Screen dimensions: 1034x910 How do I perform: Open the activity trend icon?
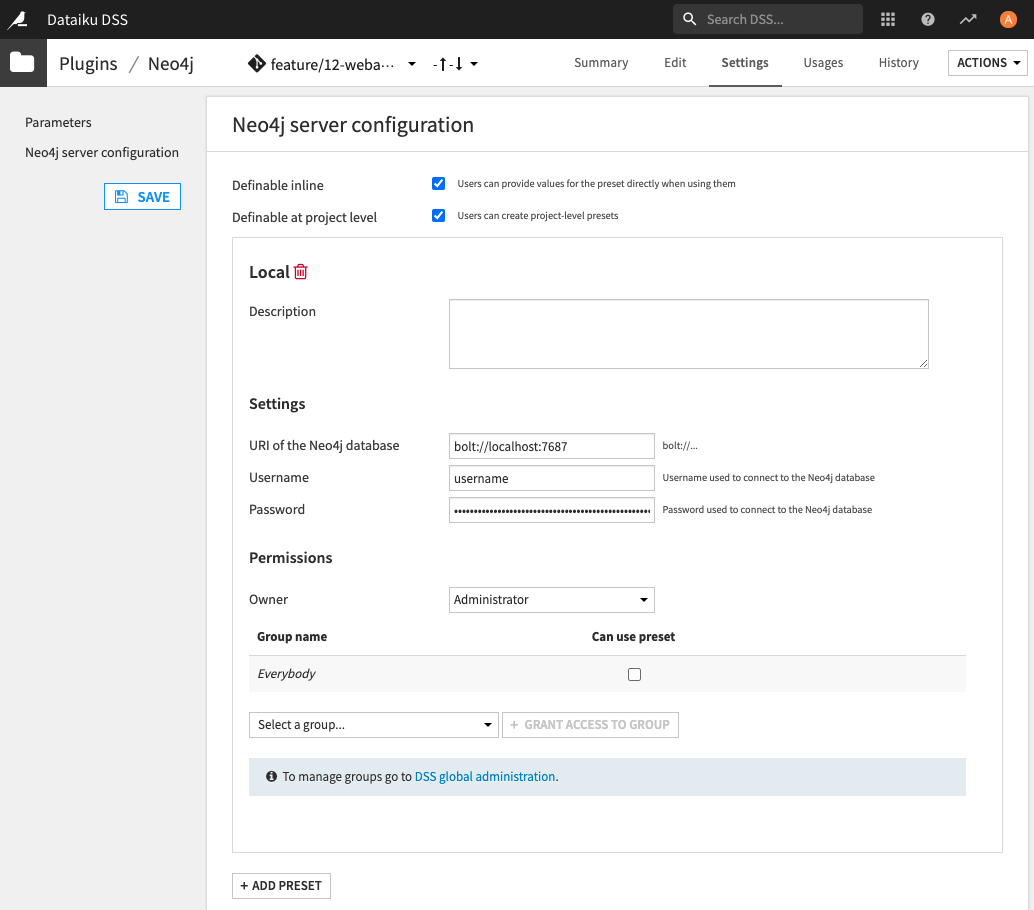point(967,20)
